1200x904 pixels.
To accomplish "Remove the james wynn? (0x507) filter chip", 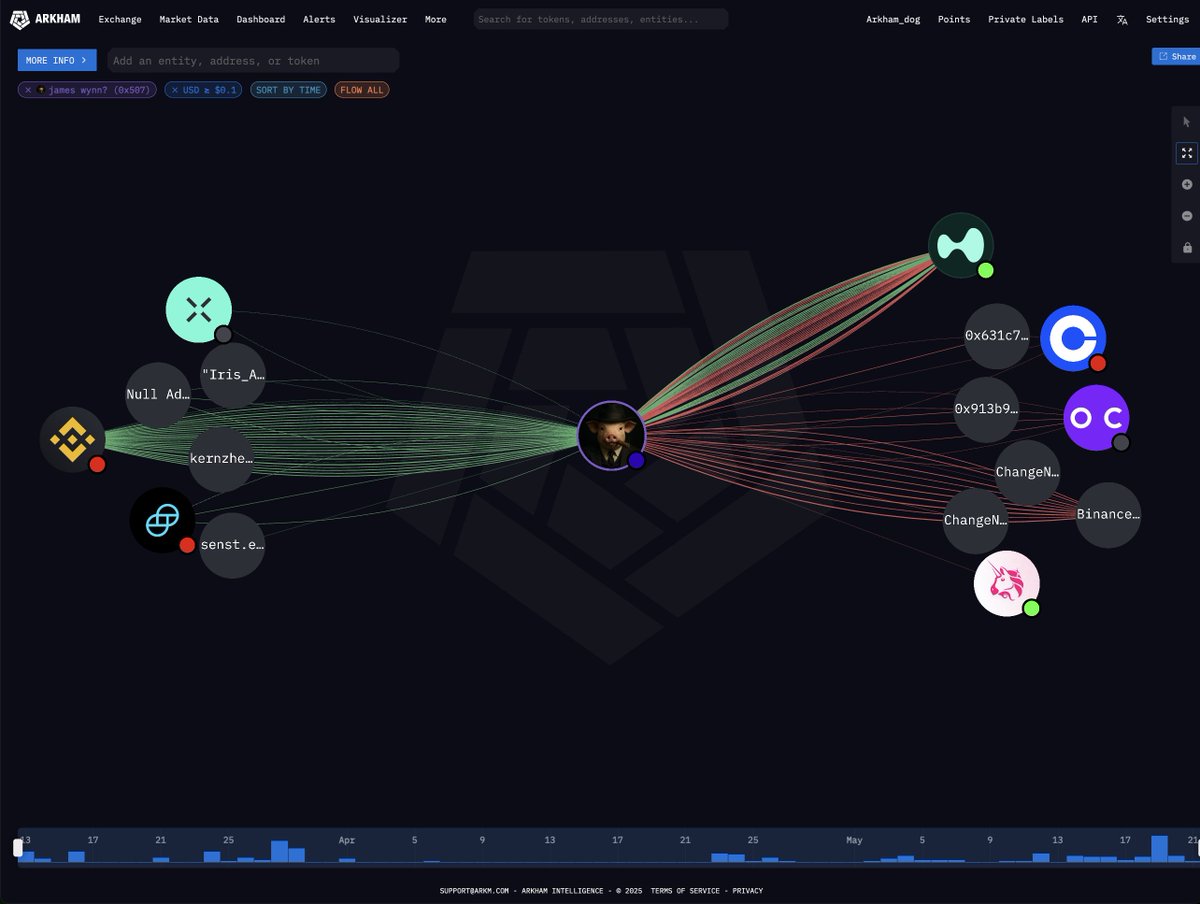I will 28,90.
